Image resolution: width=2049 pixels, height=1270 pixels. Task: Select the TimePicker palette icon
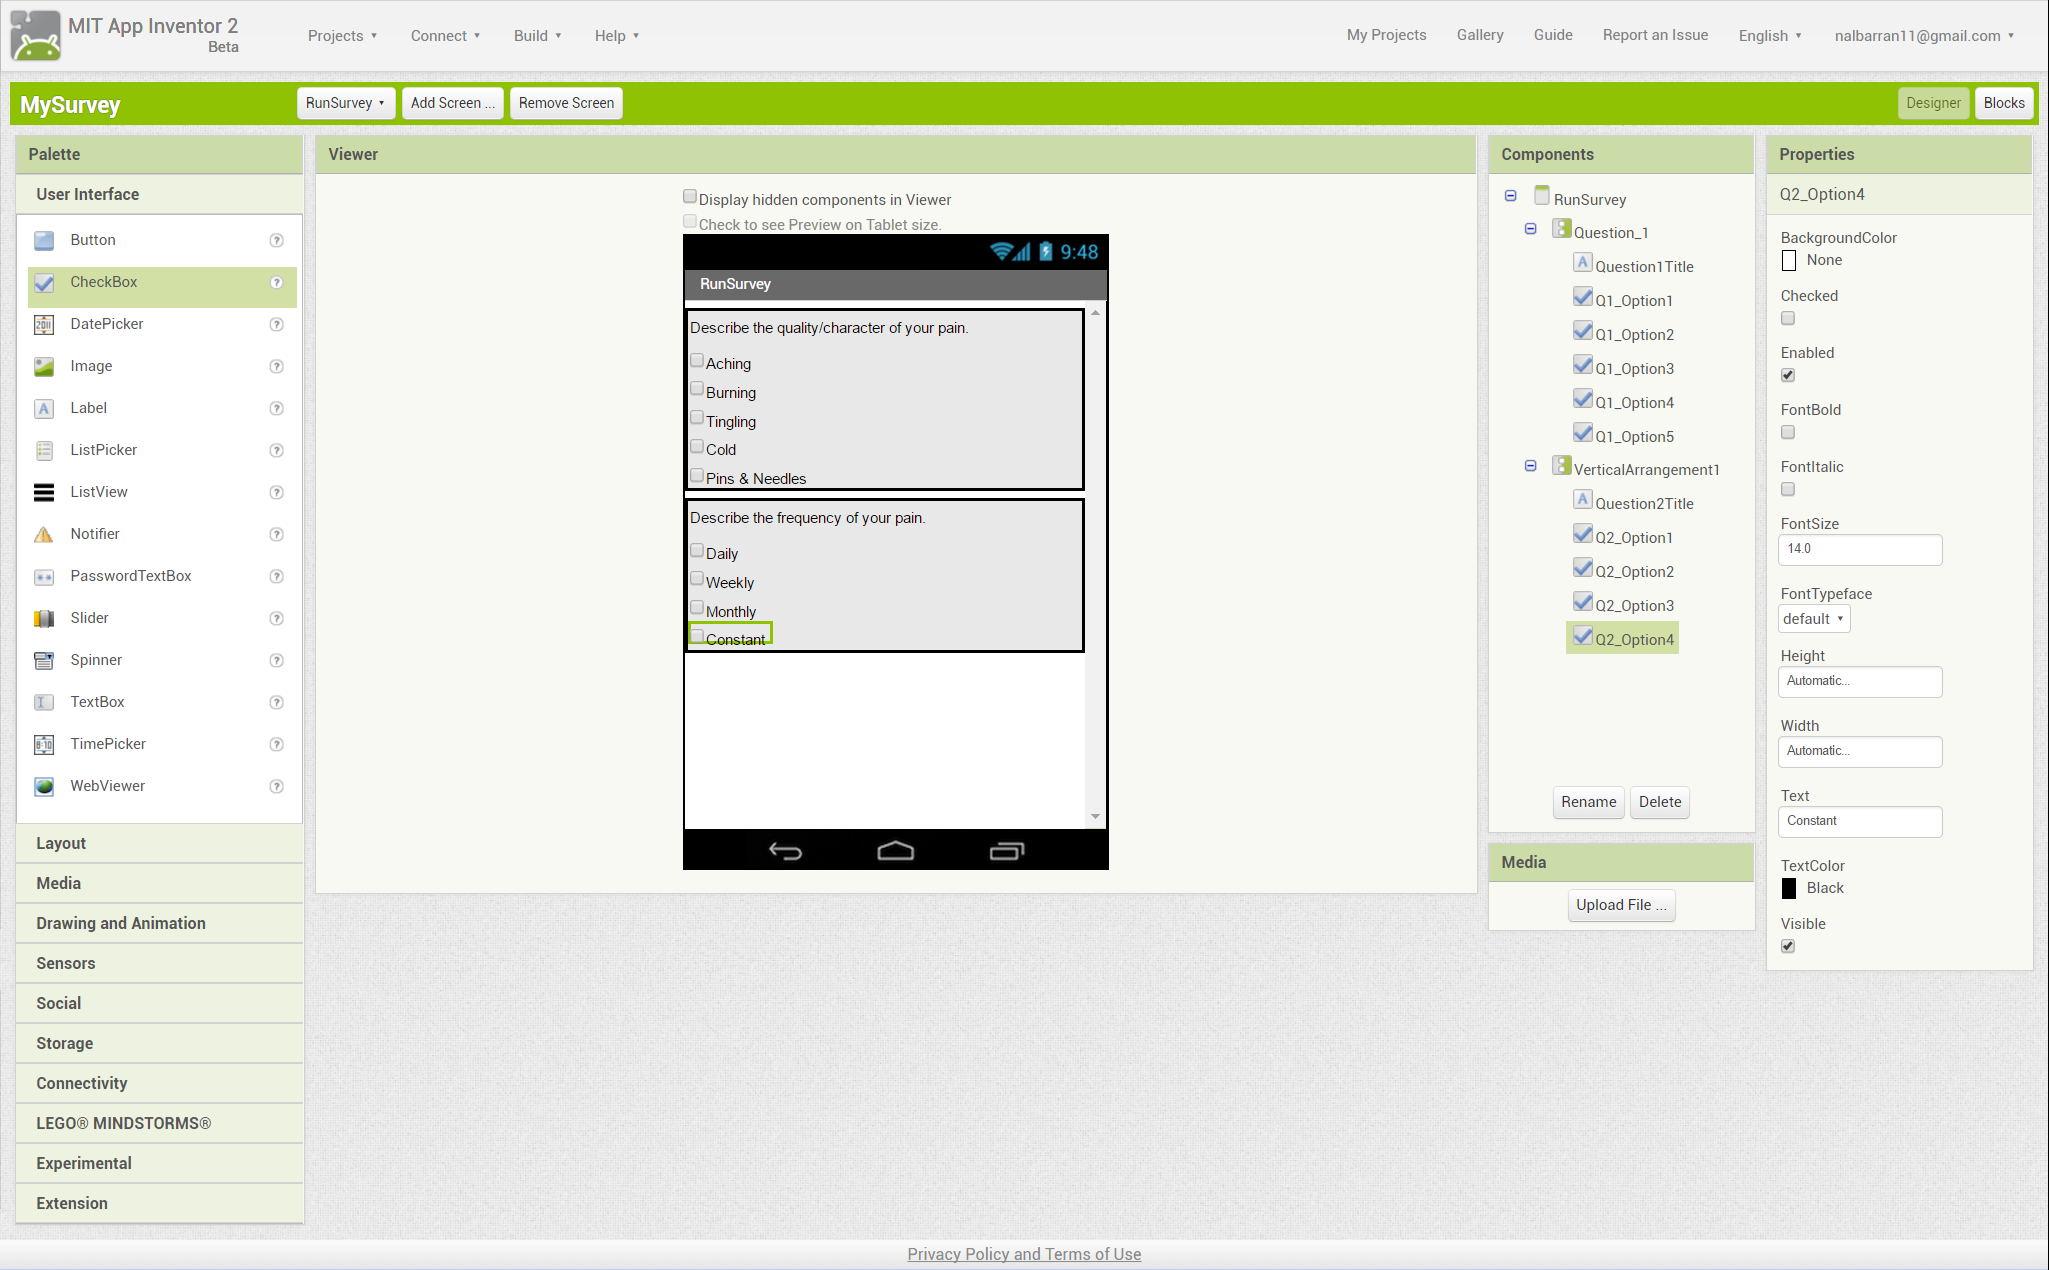point(44,744)
